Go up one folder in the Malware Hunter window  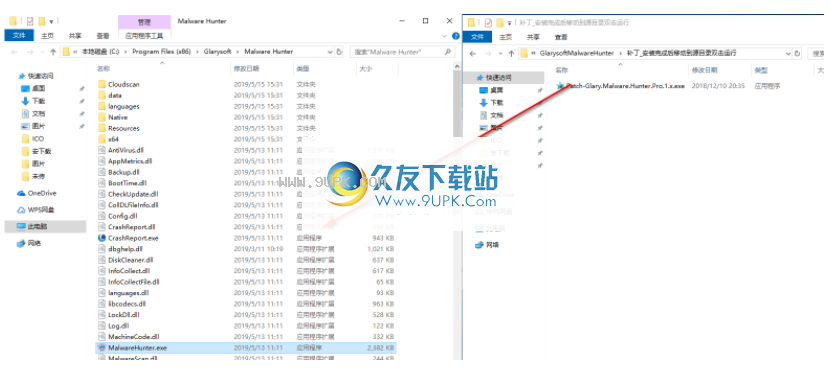point(53,52)
